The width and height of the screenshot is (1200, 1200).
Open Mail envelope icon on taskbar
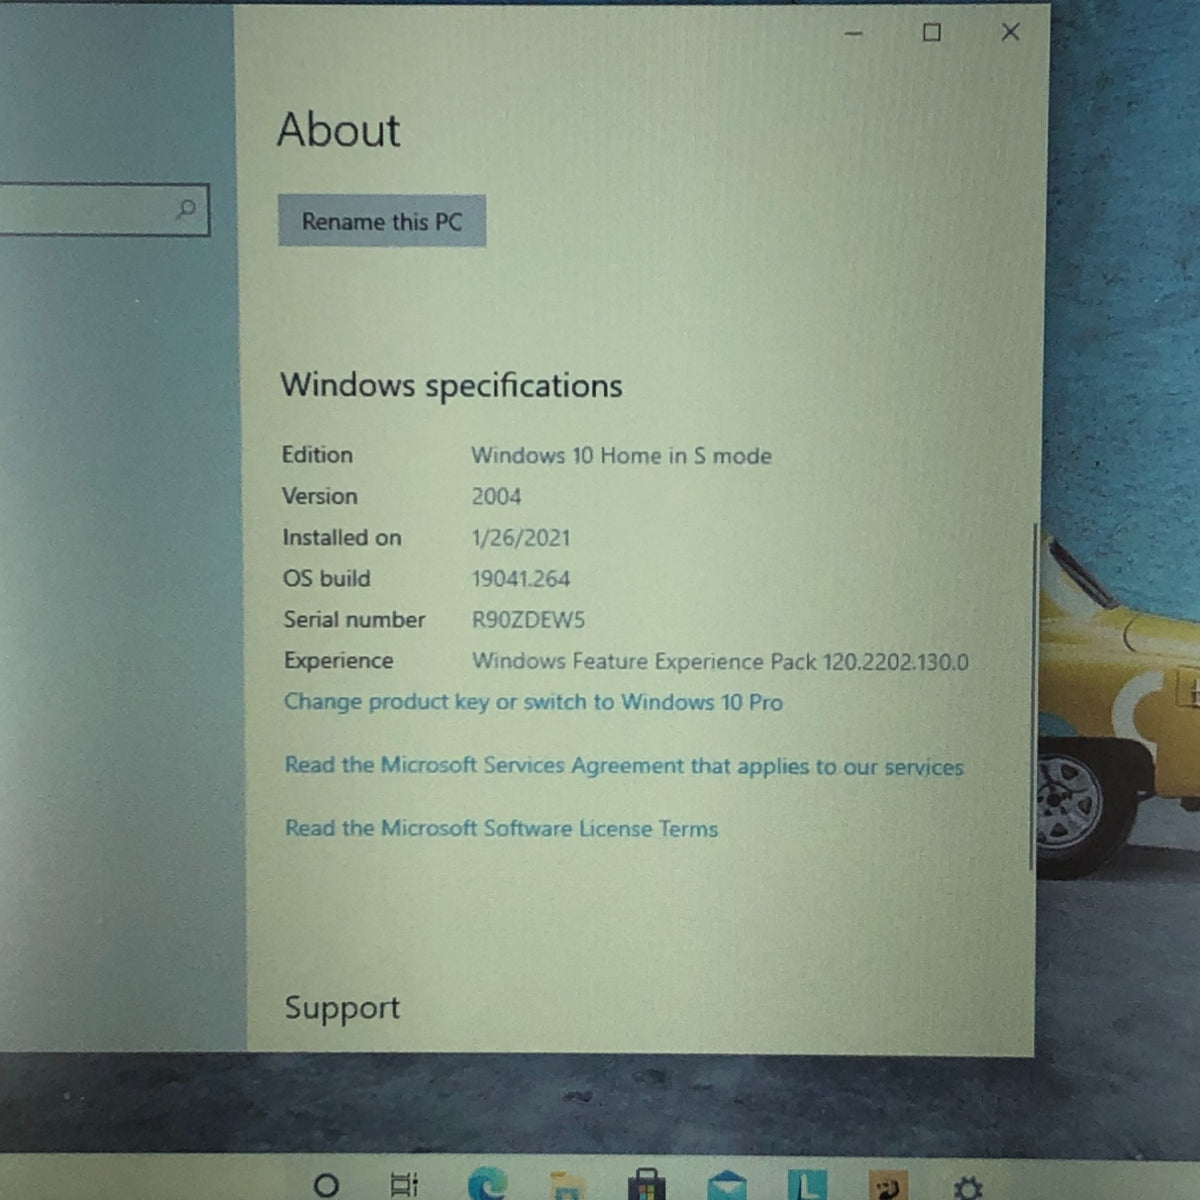point(726,1185)
